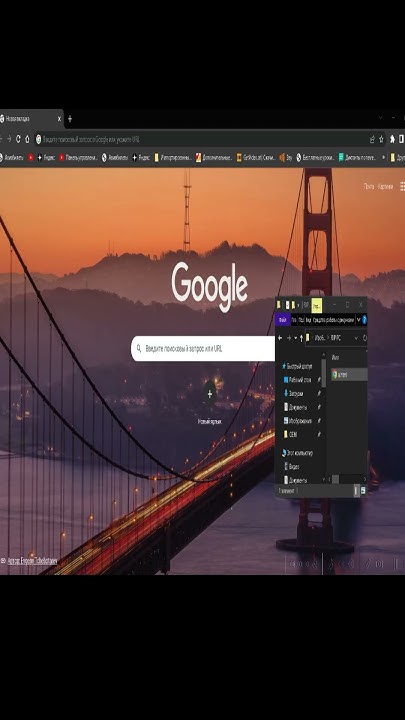Expand the Explorer ribbon with chevron
Image resolution: width=405 pixels, height=720 pixels.
359,320
